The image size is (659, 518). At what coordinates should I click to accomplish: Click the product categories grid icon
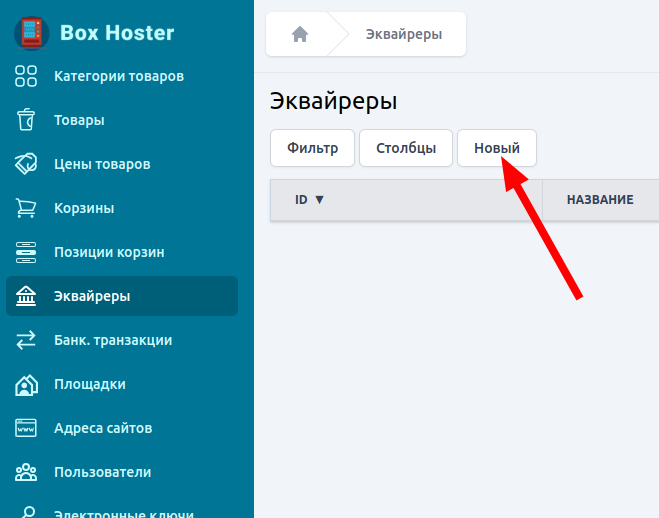click(x=26, y=76)
